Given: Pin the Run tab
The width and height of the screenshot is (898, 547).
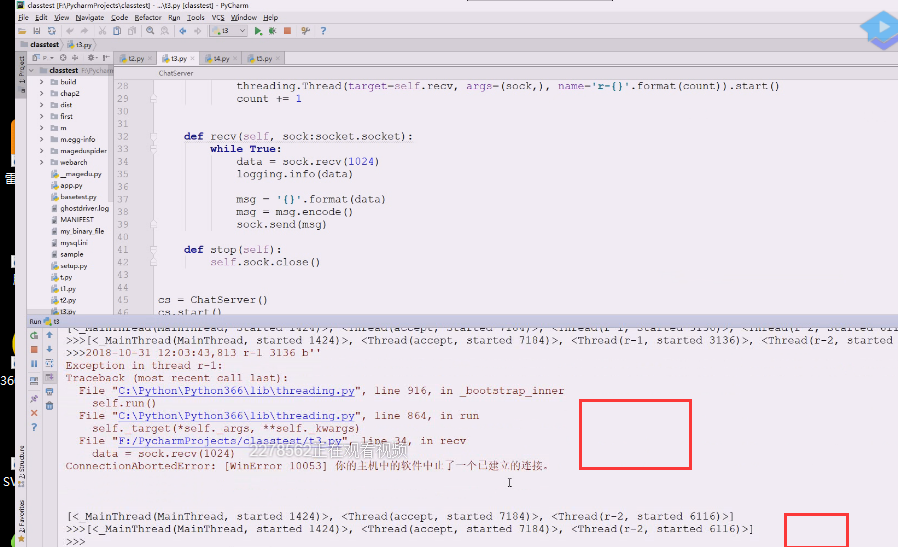Looking at the screenshot, I should pyautogui.click(x=34, y=399).
